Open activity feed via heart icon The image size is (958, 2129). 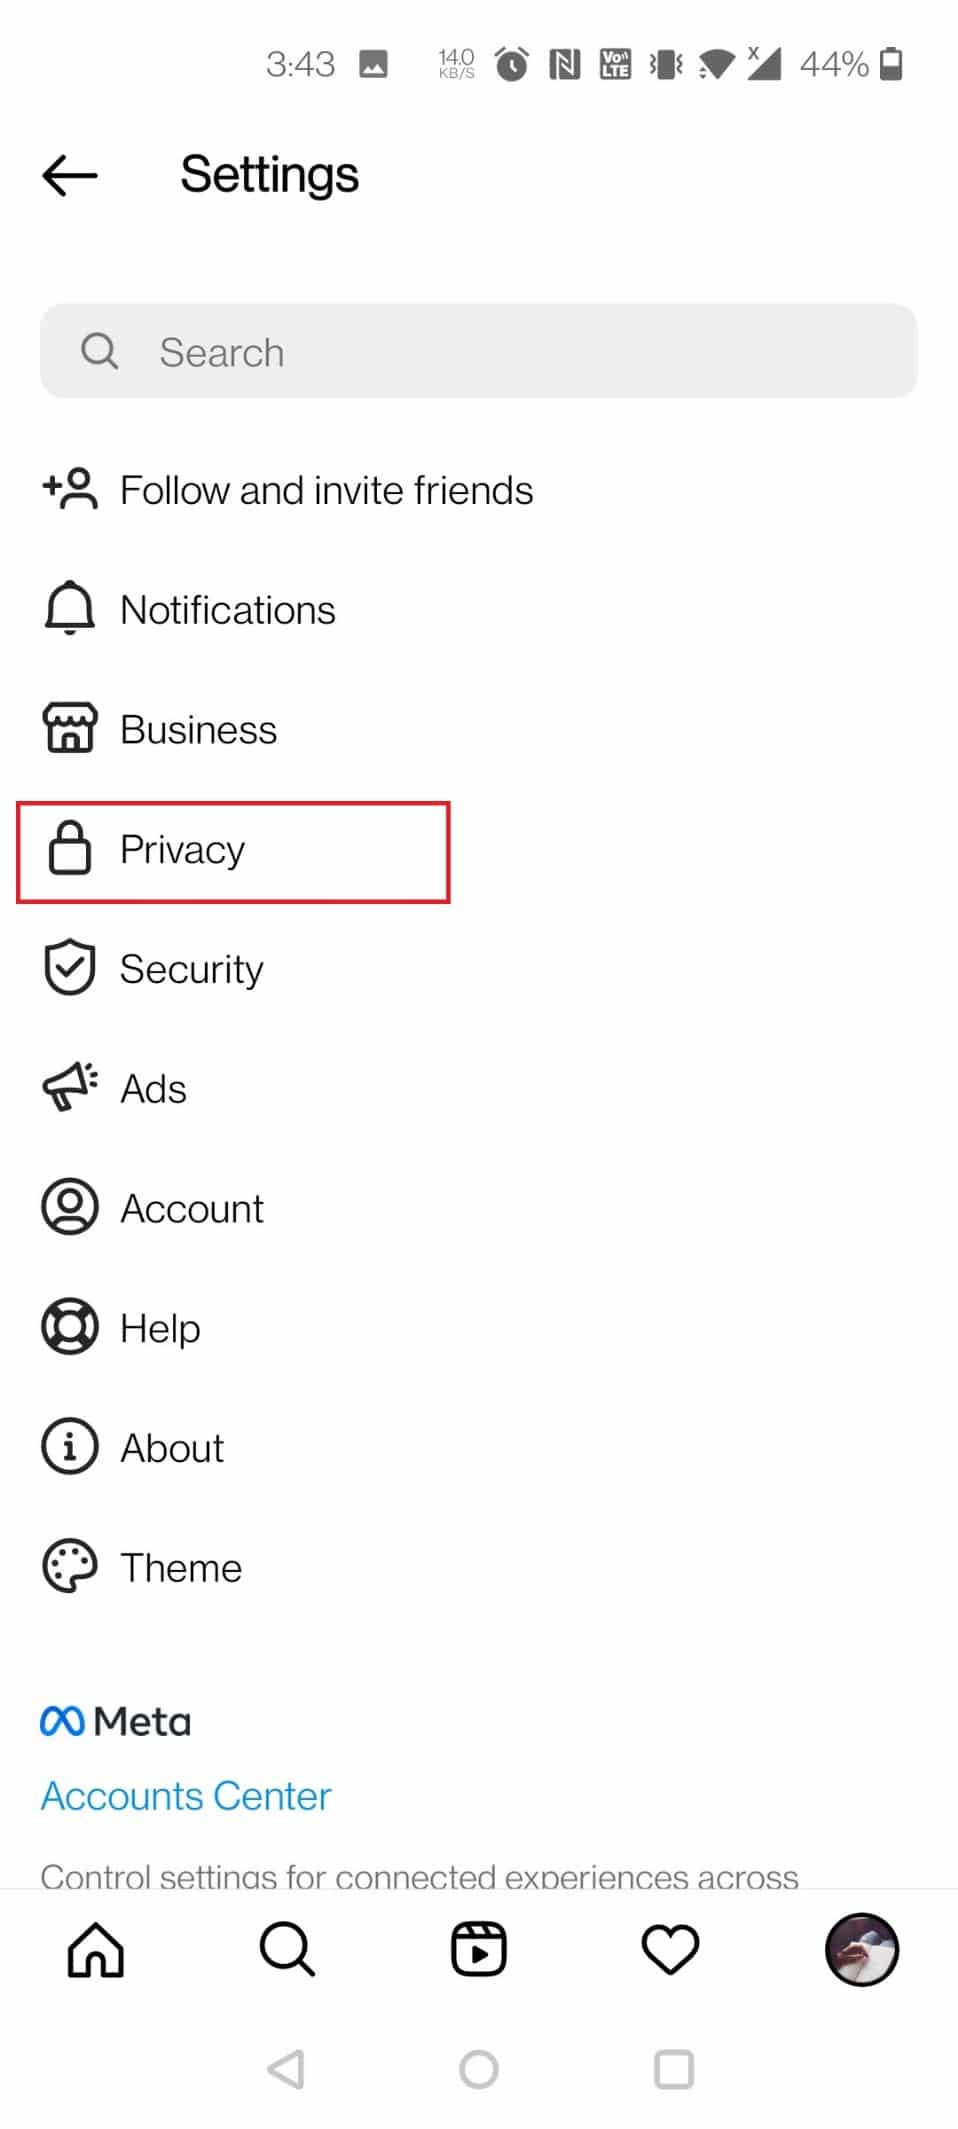(x=669, y=1948)
